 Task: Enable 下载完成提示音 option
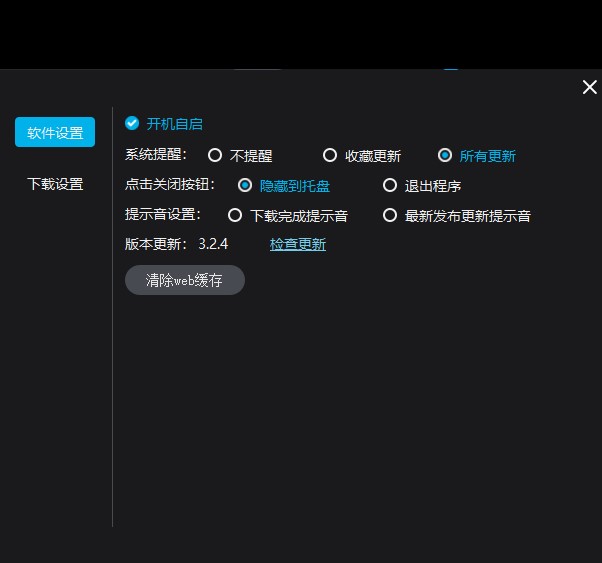tap(235, 215)
